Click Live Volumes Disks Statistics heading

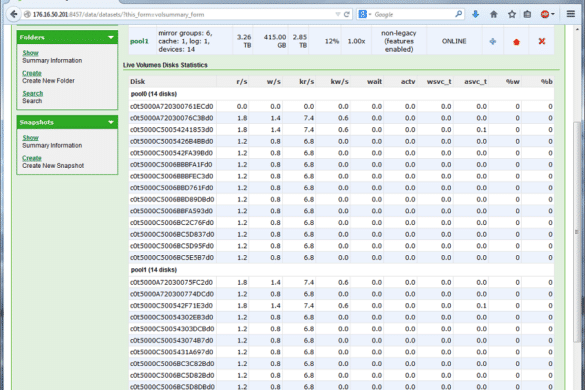(x=165, y=65)
